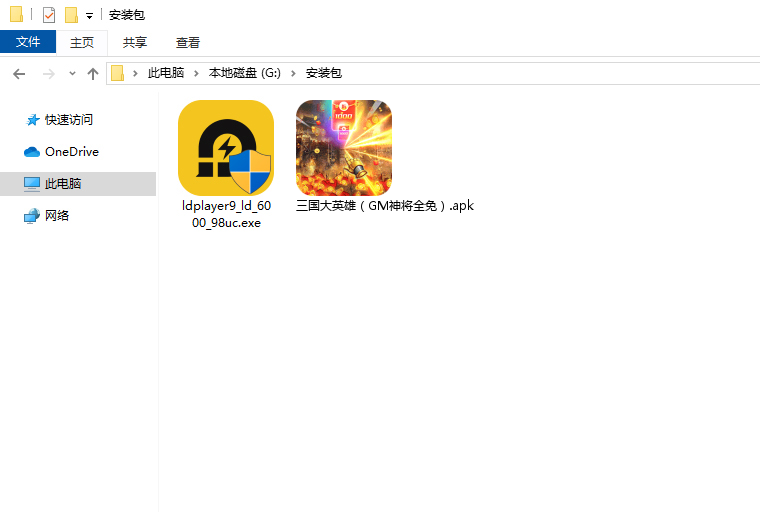Select 此电脑 in navigation pane
This screenshot has height=512, width=760.
point(78,184)
